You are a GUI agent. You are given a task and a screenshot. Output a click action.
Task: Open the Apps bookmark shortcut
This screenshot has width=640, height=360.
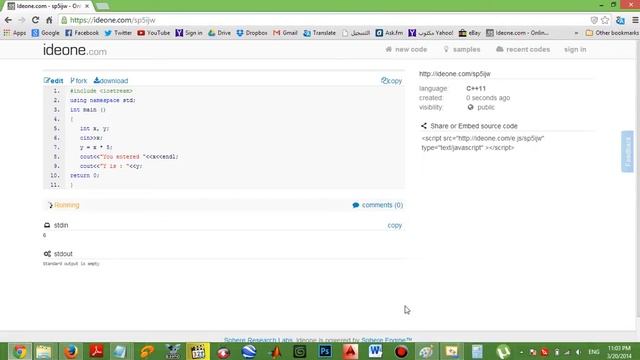[15, 33]
